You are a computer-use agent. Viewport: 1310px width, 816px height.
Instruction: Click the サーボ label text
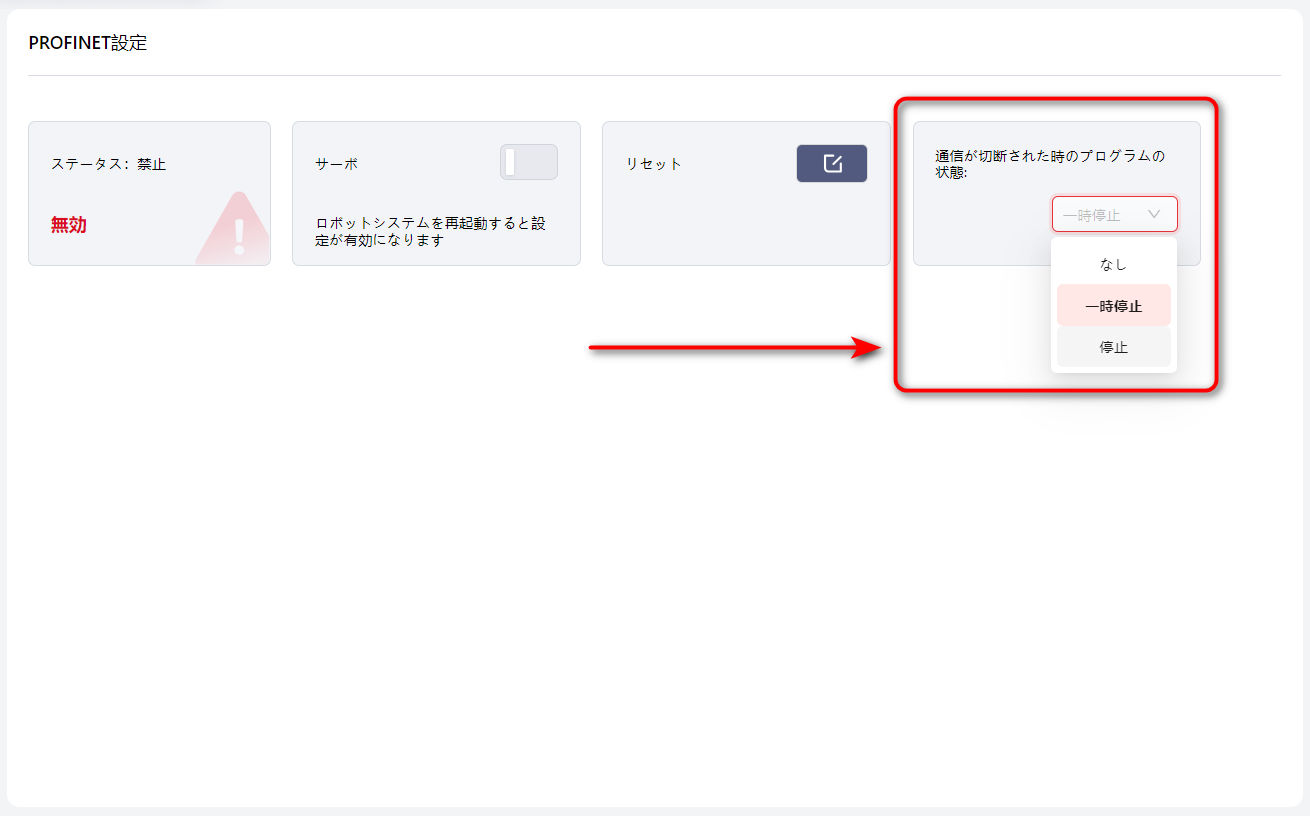click(336, 164)
